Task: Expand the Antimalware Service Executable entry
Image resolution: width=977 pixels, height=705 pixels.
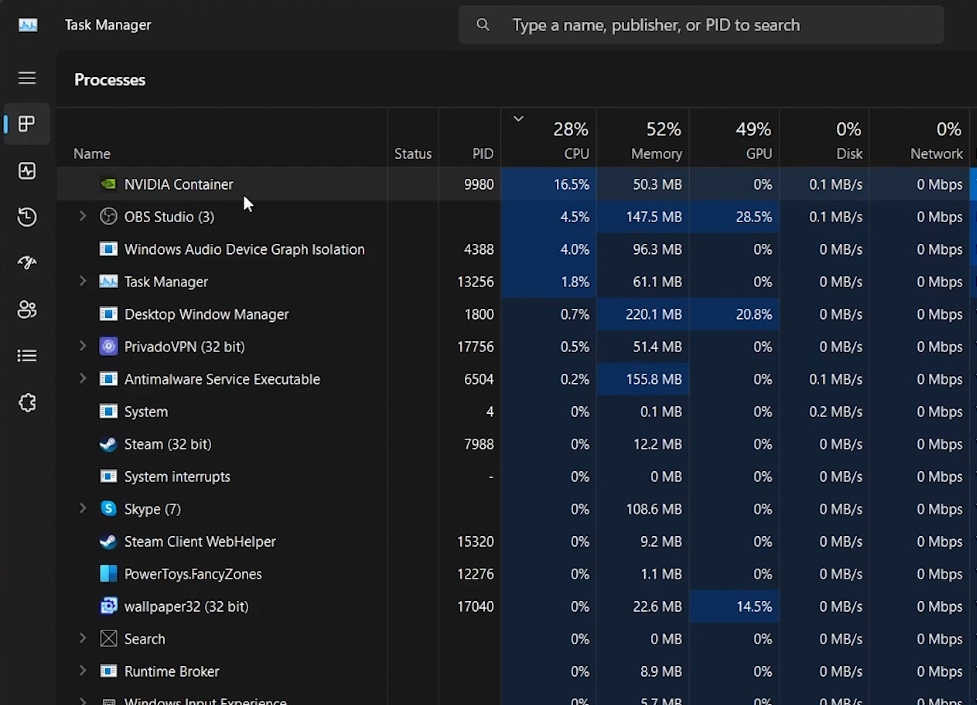Action: point(83,379)
